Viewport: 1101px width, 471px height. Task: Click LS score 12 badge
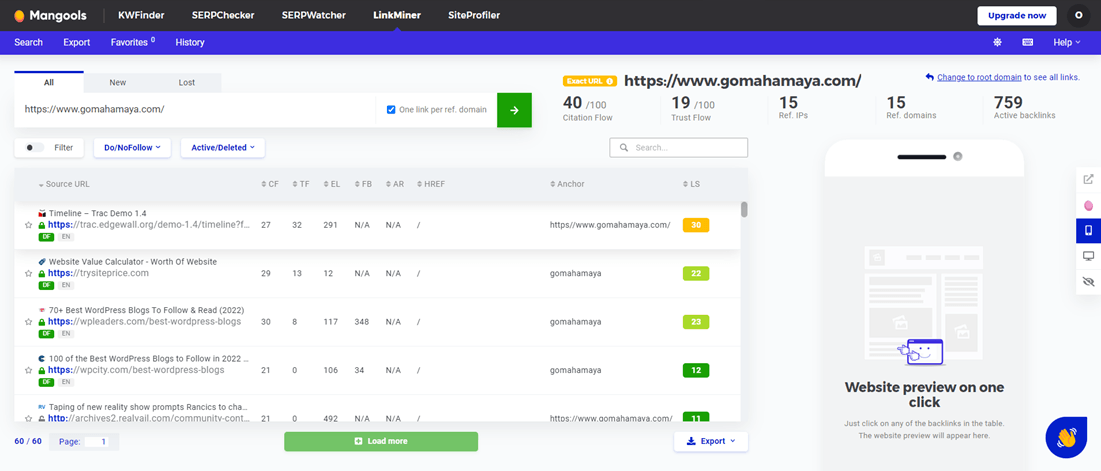click(x=696, y=370)
